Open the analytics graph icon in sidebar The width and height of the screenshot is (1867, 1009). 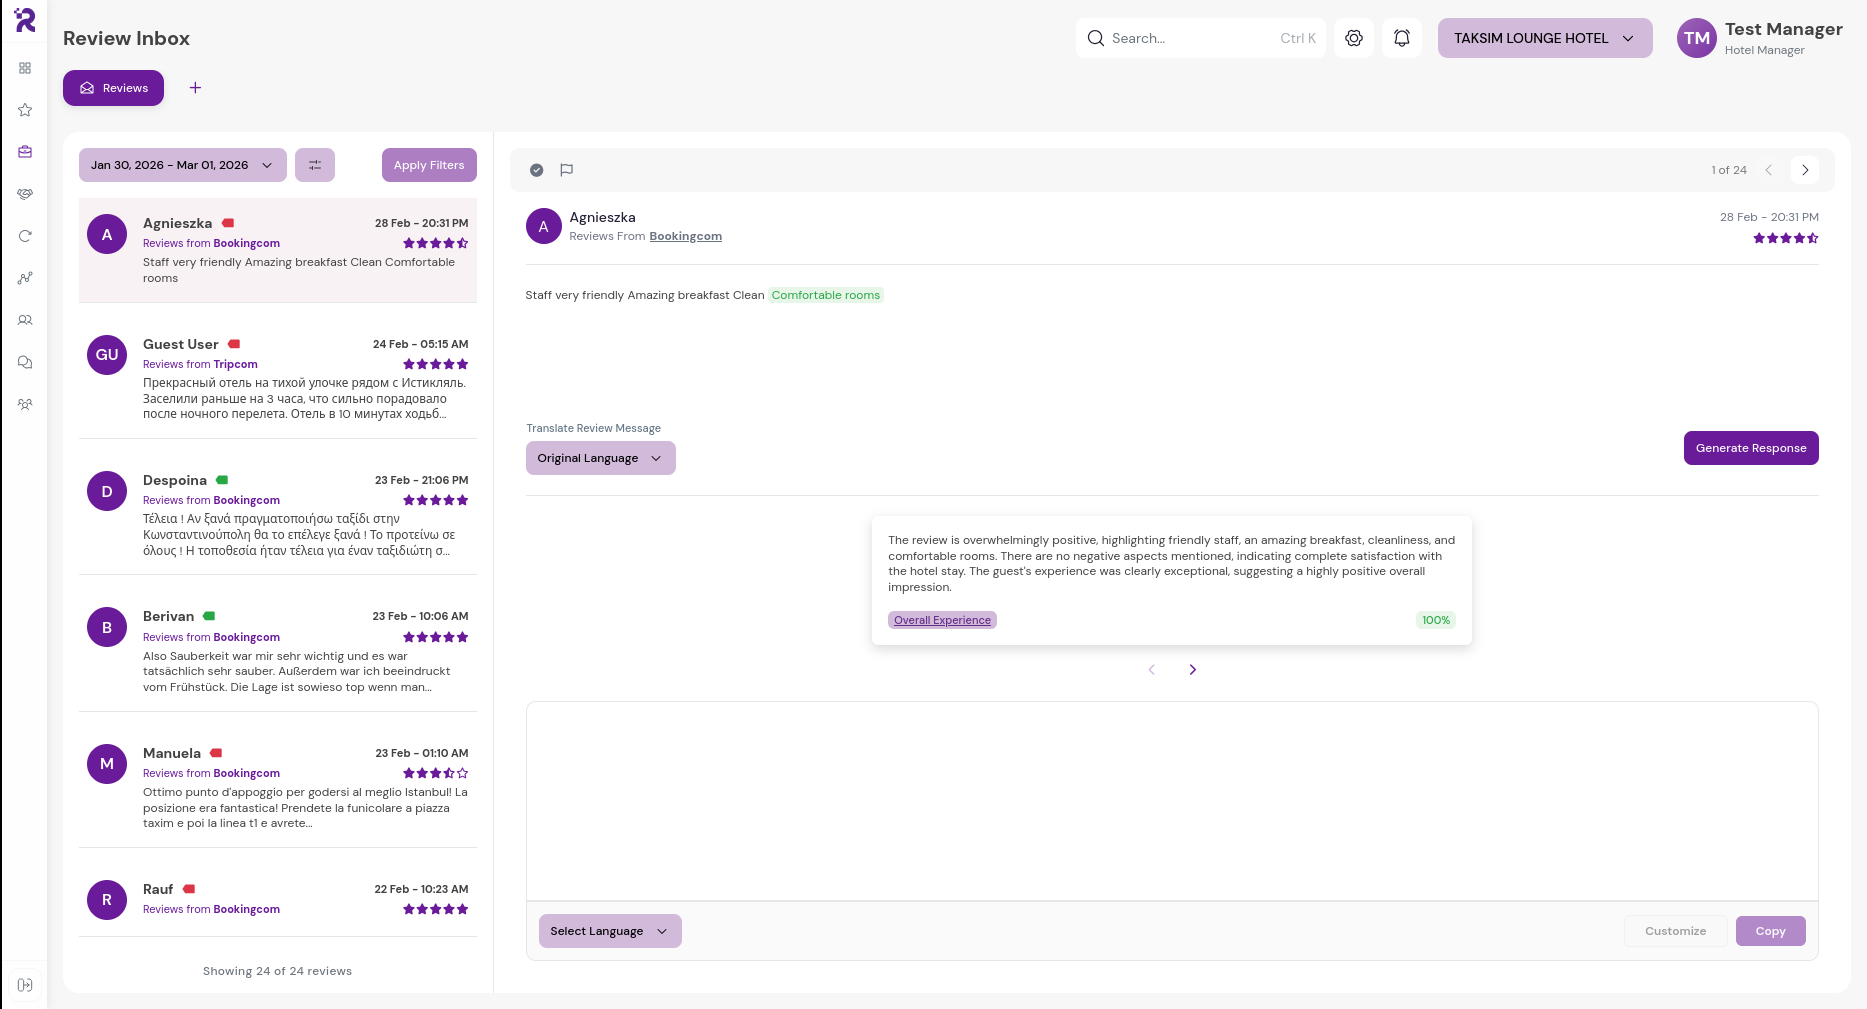click(26, 278)
